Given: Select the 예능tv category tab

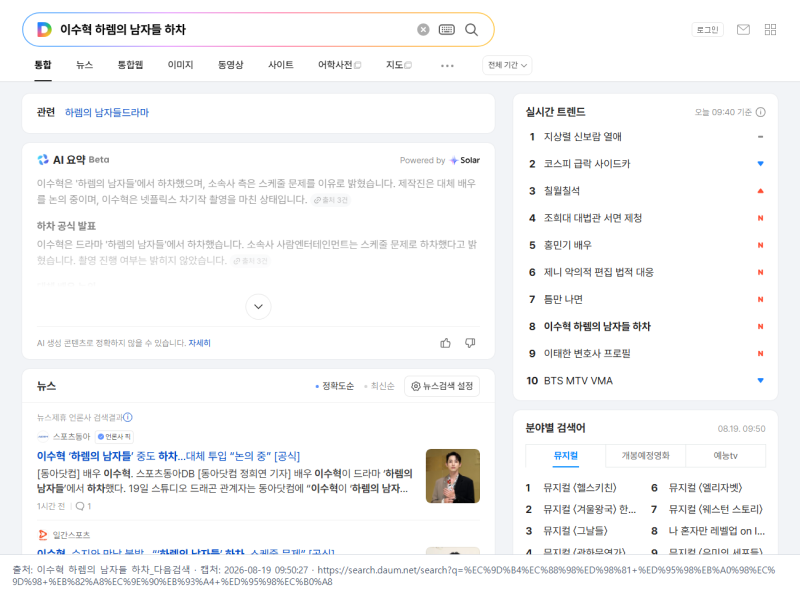Looking at the screenshot, I should pos(726,456).
